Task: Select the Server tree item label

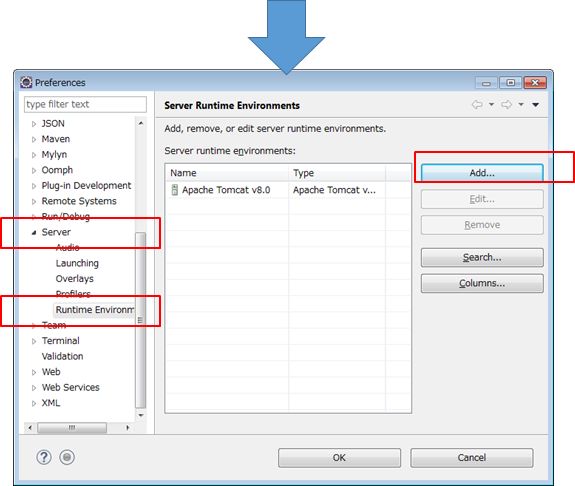Action: pyautogui.click(x=56, y=232)
